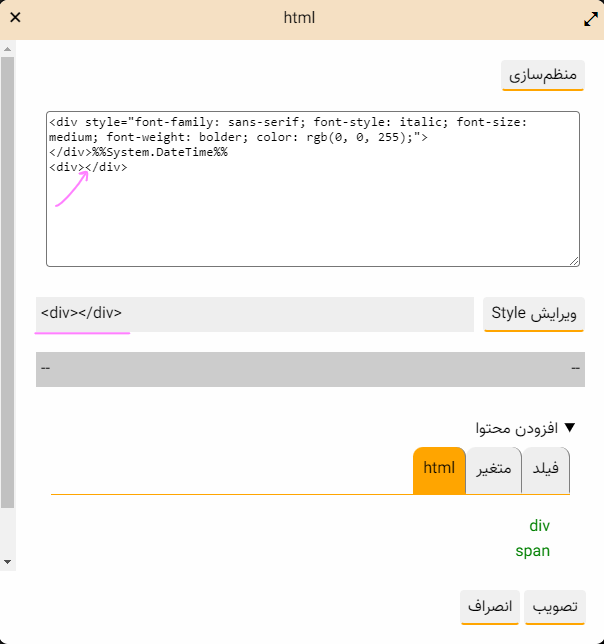Close the html dialog with the X icon
Viewport: 604px width, 644px height.
(x=16, y=18)
